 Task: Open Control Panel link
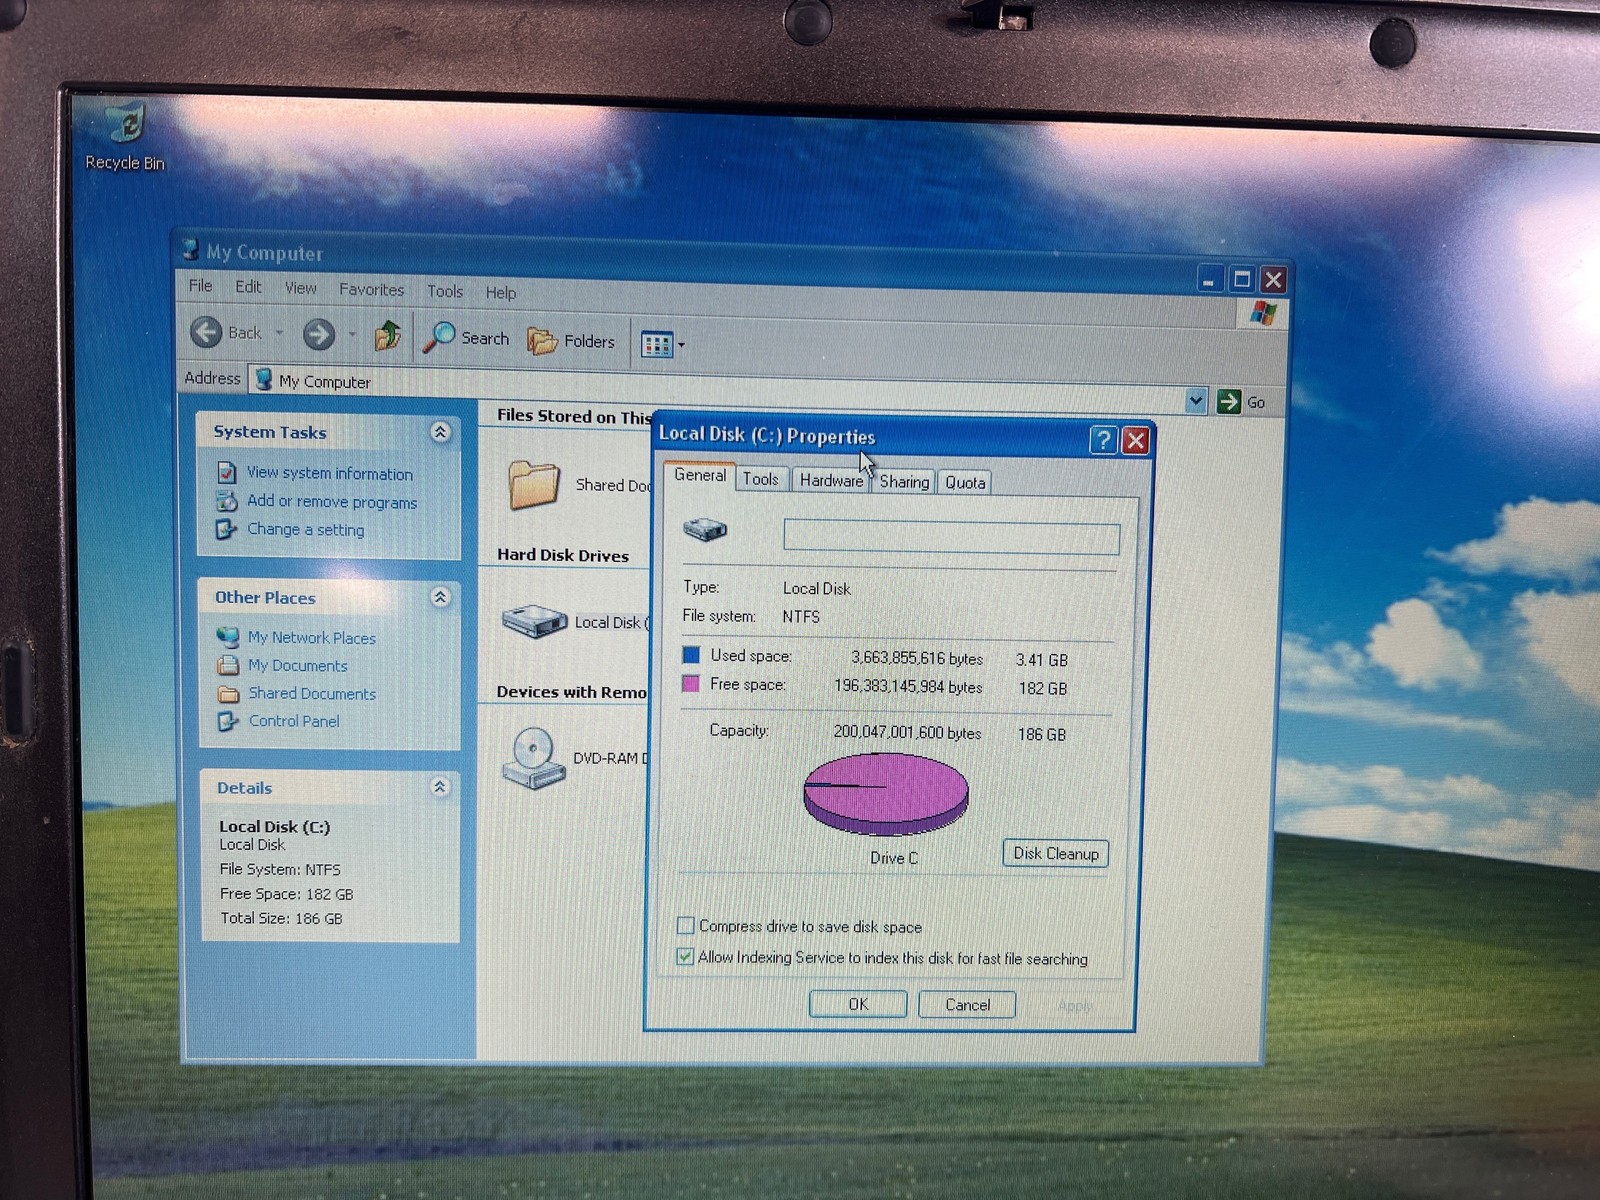tap(294, 721)
